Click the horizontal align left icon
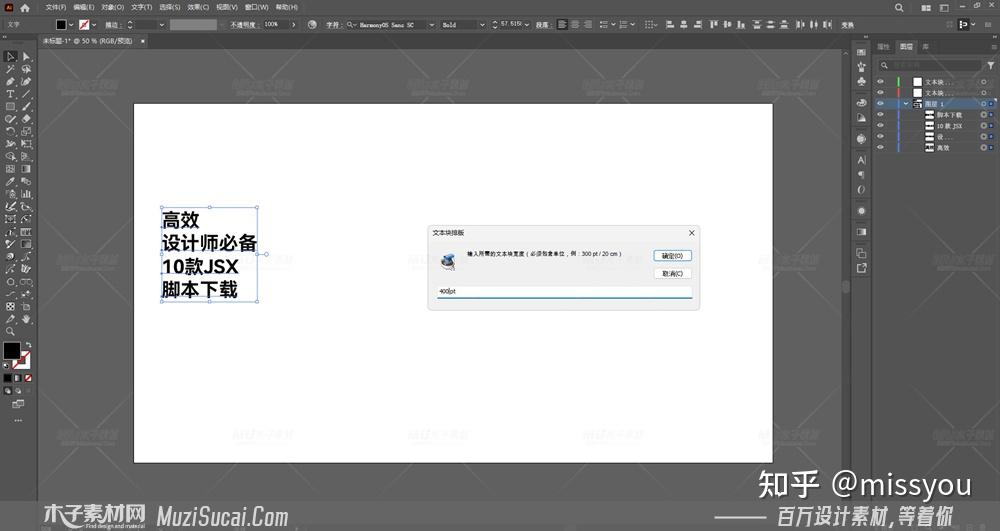The image size is (1000, 531). [x=670, y=25]
